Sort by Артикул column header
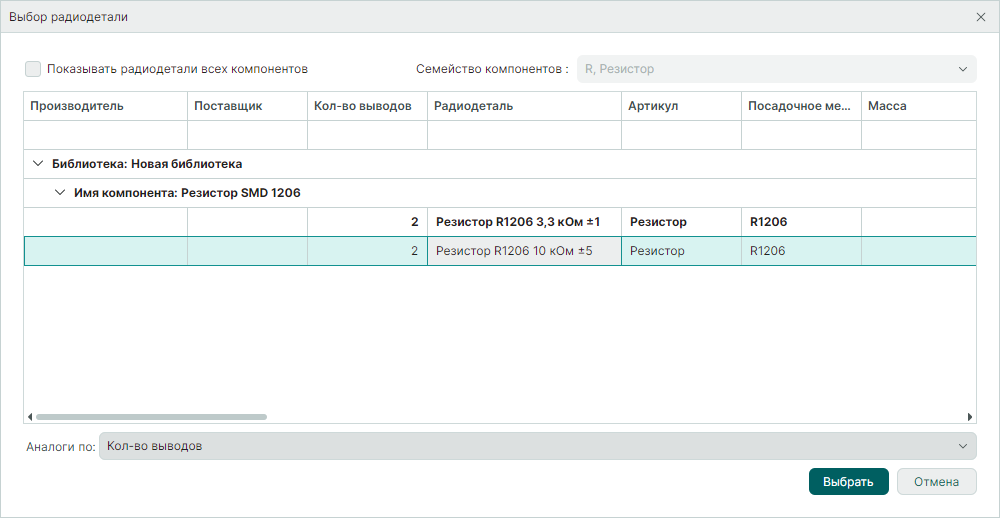The height and width of the screenshot is (518, 1000). coord(680,106)
